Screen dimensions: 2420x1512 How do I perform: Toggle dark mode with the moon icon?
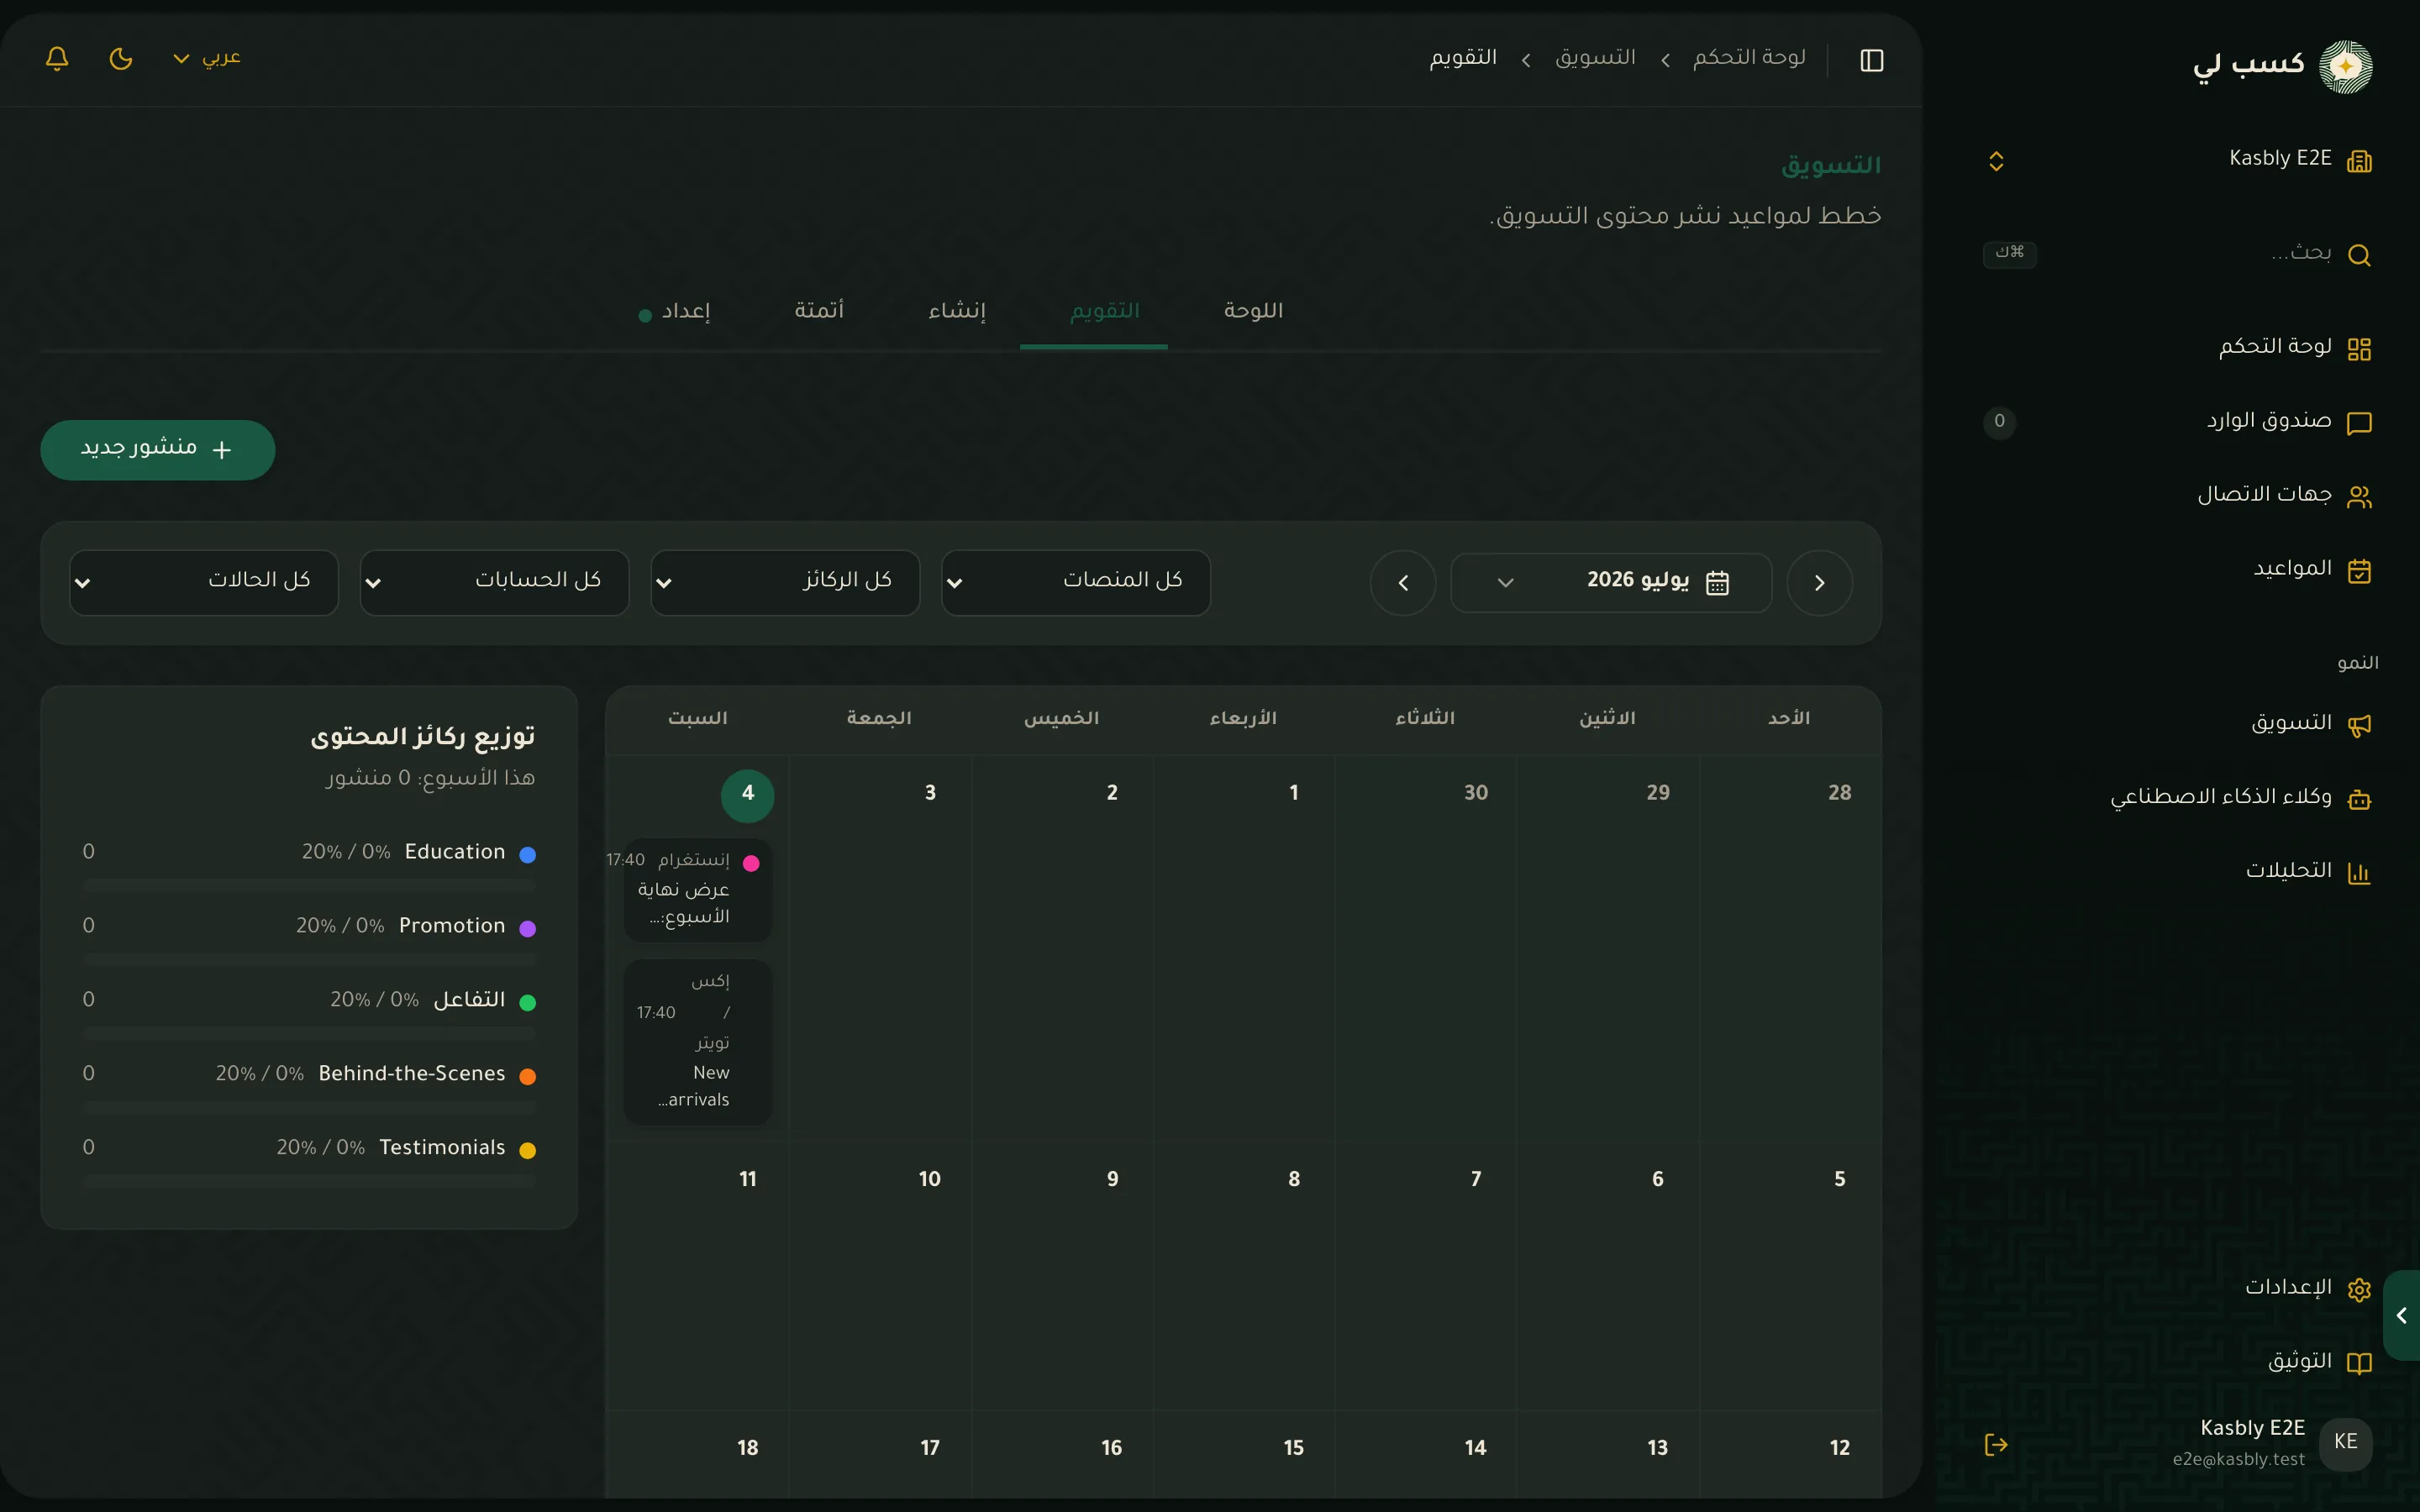coord(121,58)
